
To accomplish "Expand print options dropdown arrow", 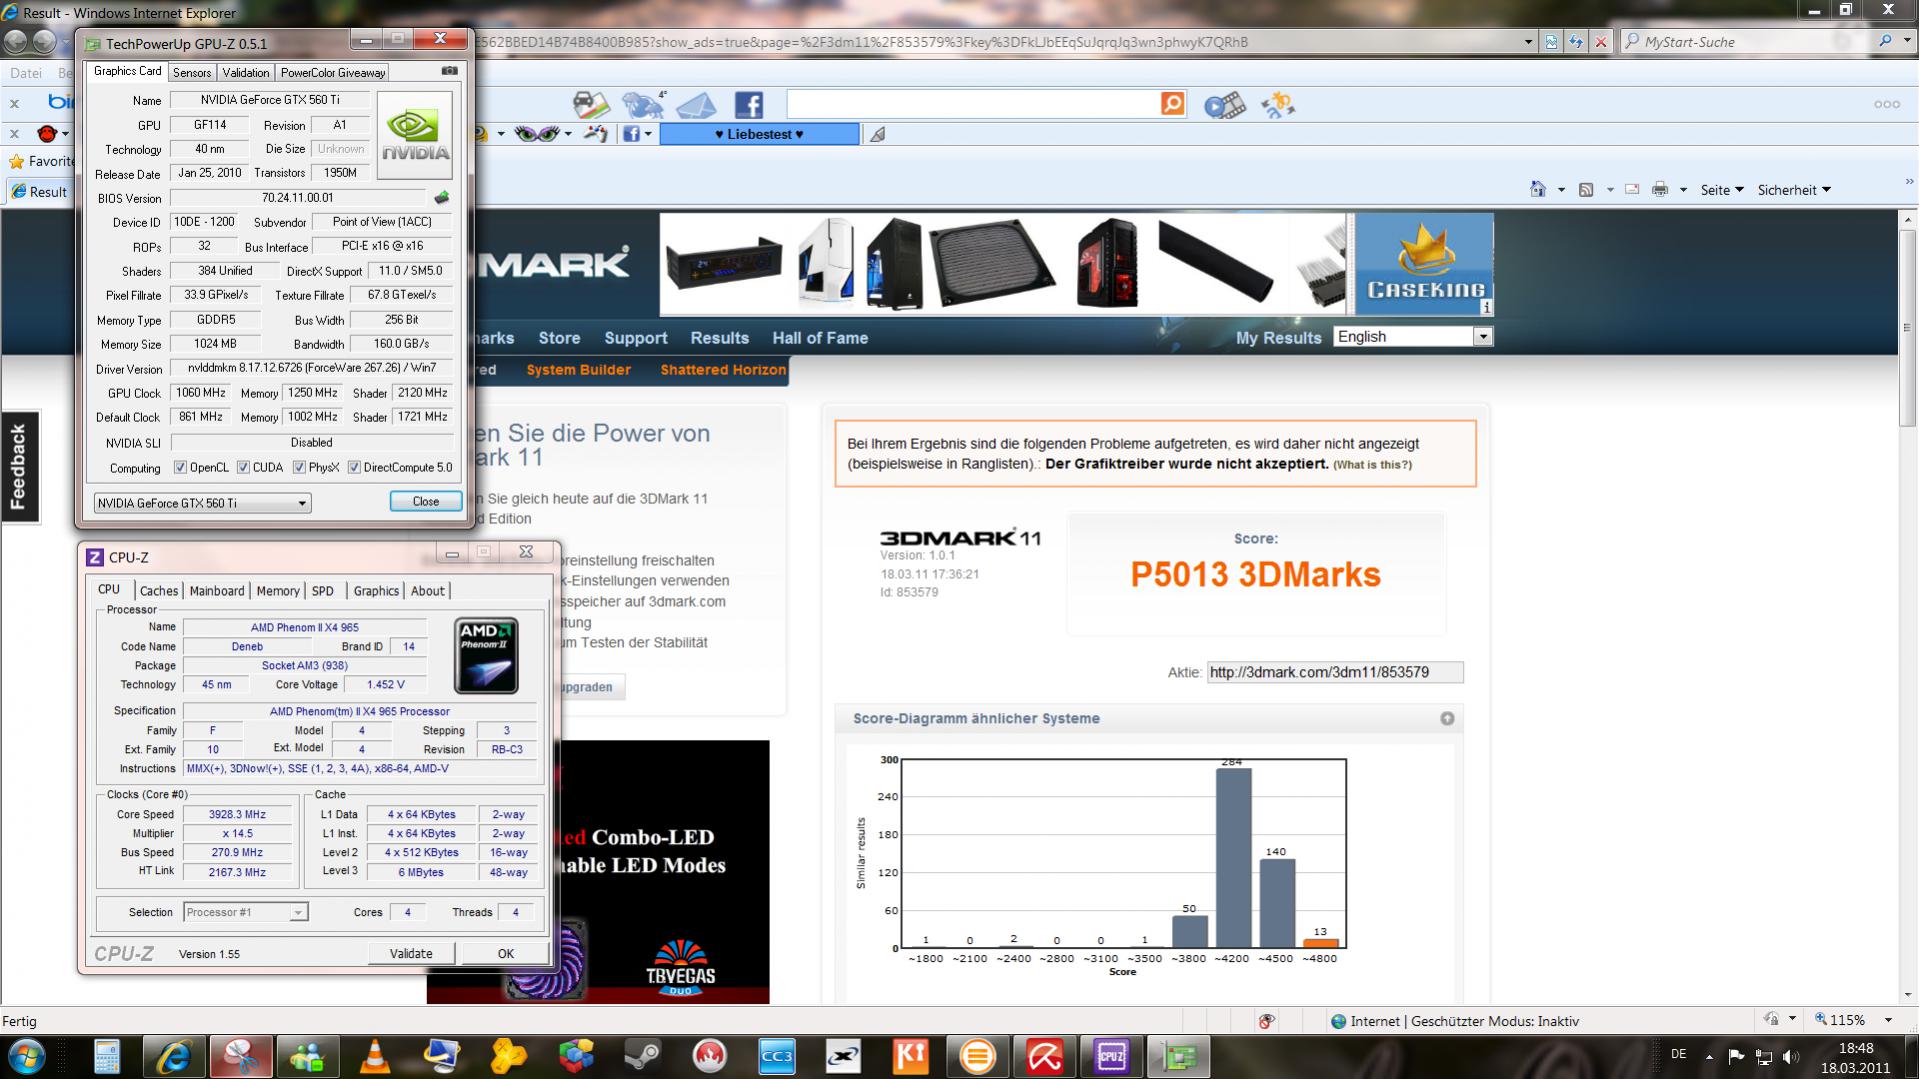I will [1683, 190].
